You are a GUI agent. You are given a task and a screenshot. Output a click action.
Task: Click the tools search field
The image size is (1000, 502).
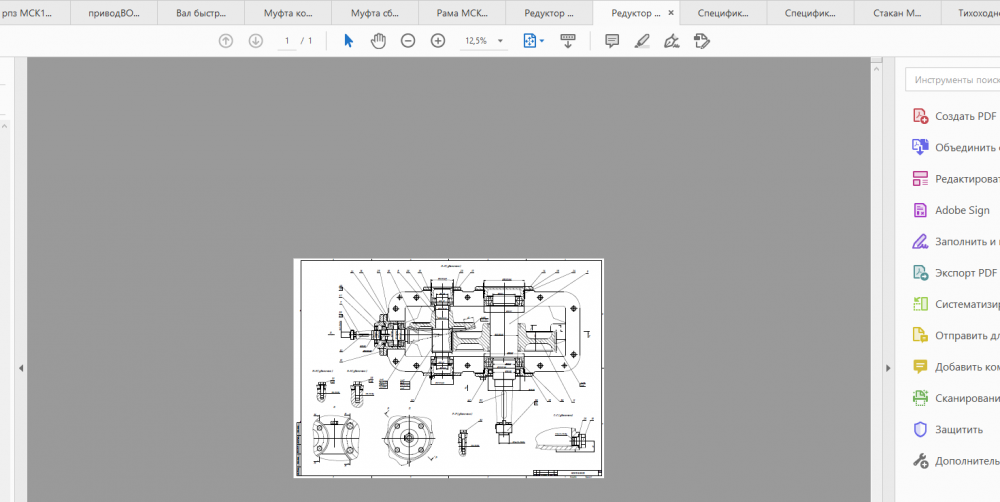953,80
